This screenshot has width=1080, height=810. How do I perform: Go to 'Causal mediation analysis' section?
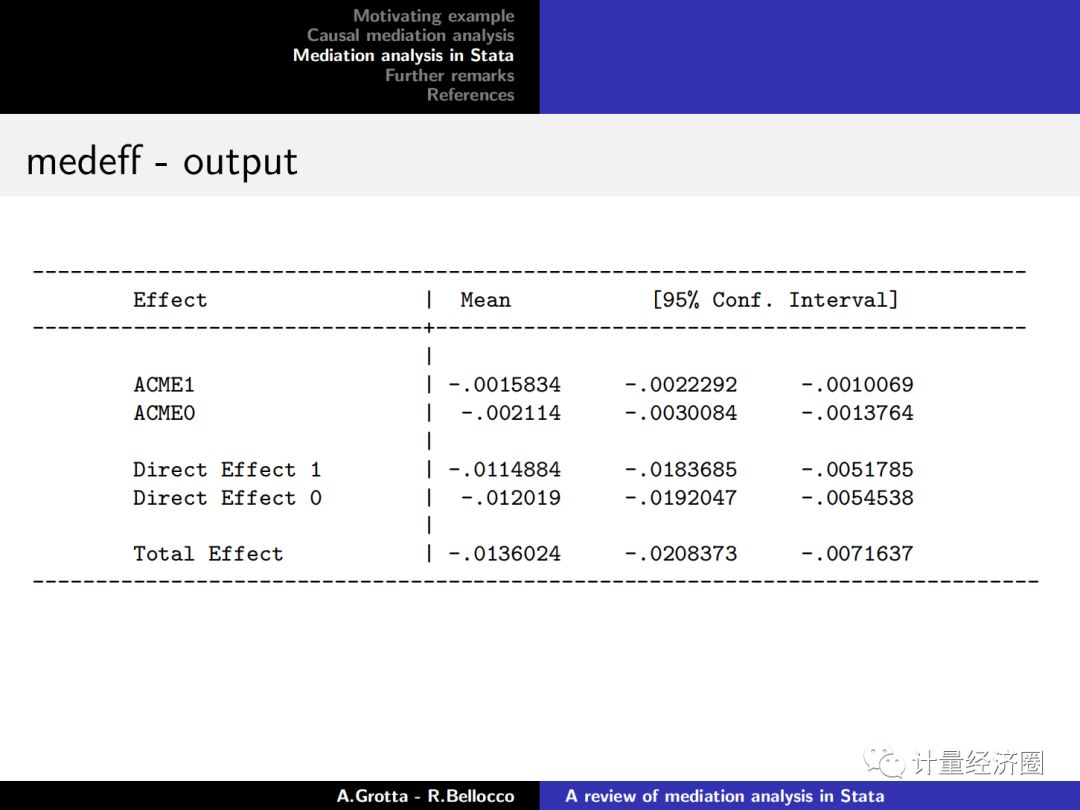click(x=411, y=35)
